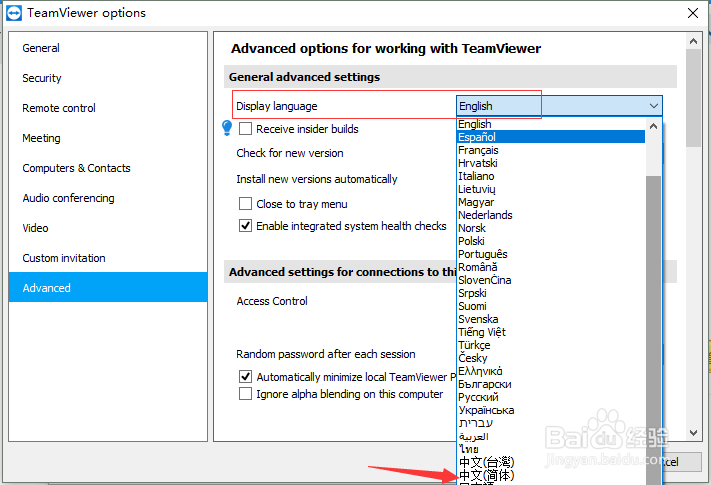This screenshot has width=711, height=485.
Task: Pick Lietuvių as display language
Action: pos(550,189)
